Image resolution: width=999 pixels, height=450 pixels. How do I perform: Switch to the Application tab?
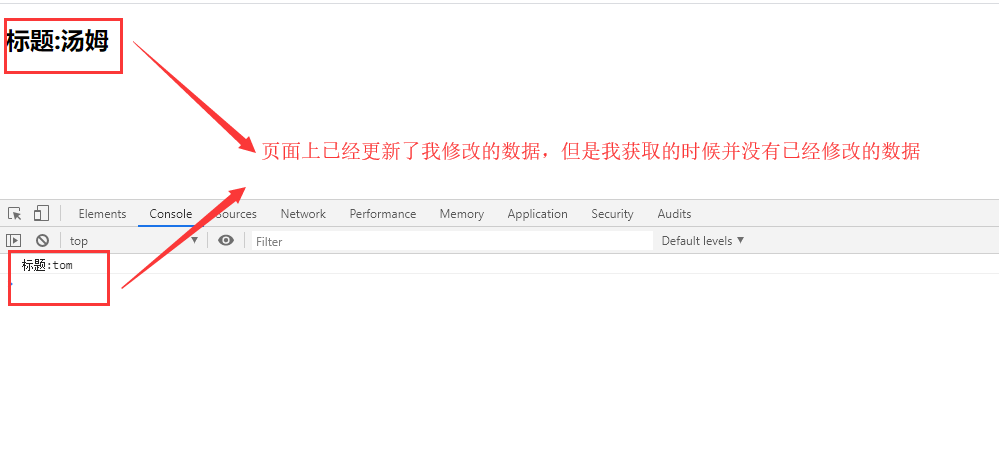click(538, 214)
